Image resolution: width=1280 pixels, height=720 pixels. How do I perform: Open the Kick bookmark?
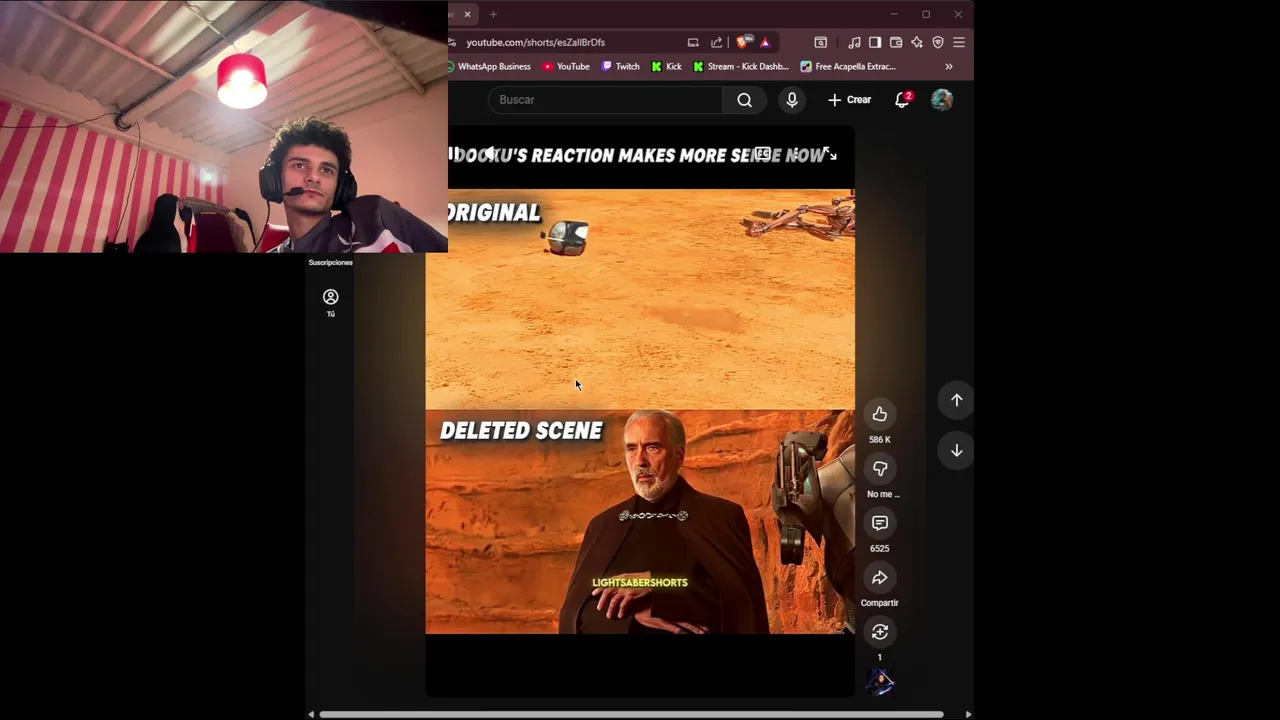click(x=666, y=67)
